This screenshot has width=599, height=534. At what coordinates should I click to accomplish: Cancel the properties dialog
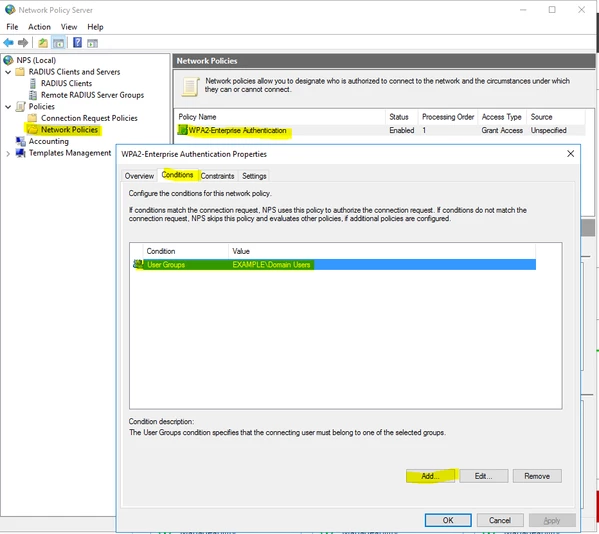[500, 520]
